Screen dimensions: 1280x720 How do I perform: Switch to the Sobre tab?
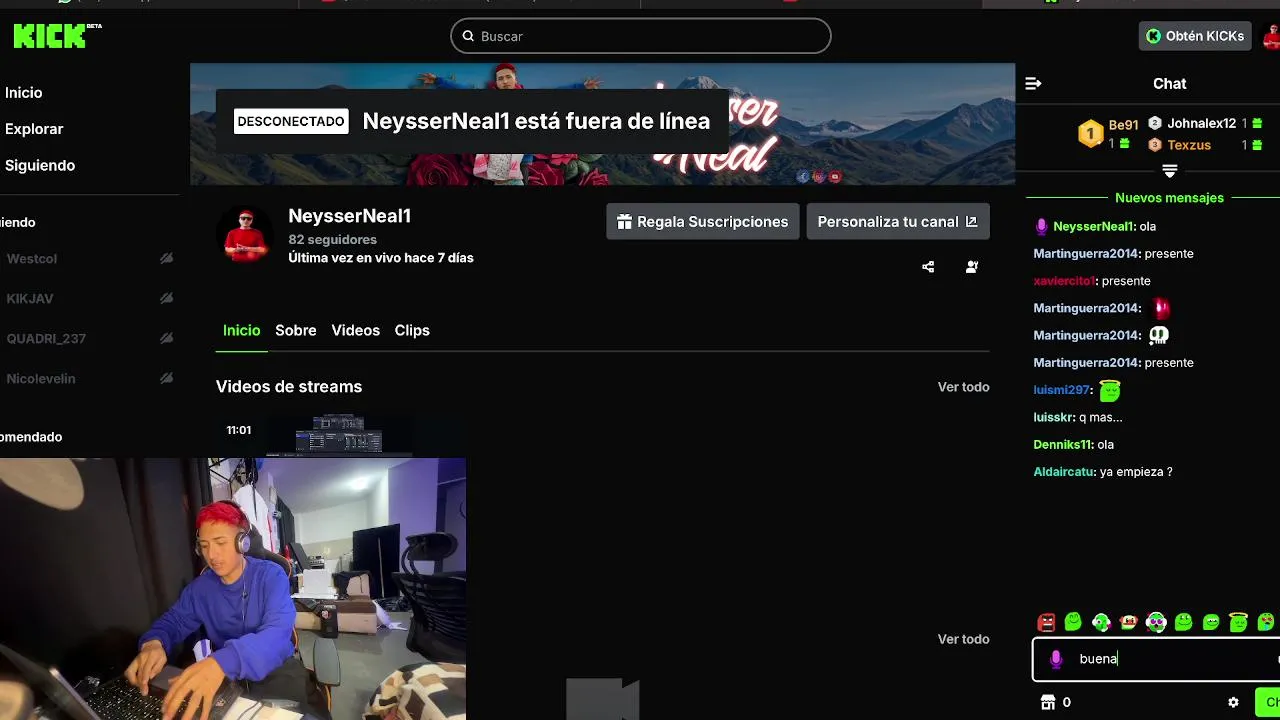point(296,330)
